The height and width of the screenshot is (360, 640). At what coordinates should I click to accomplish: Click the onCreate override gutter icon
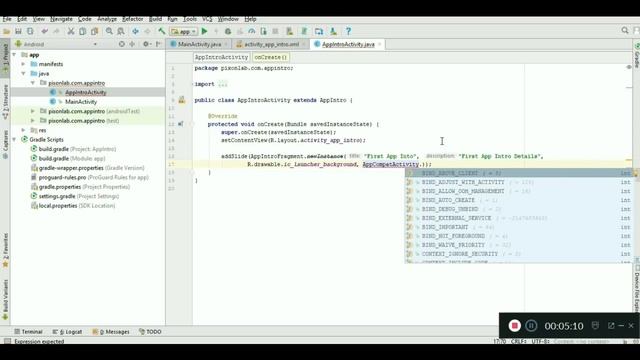click(x=180, y=124)
